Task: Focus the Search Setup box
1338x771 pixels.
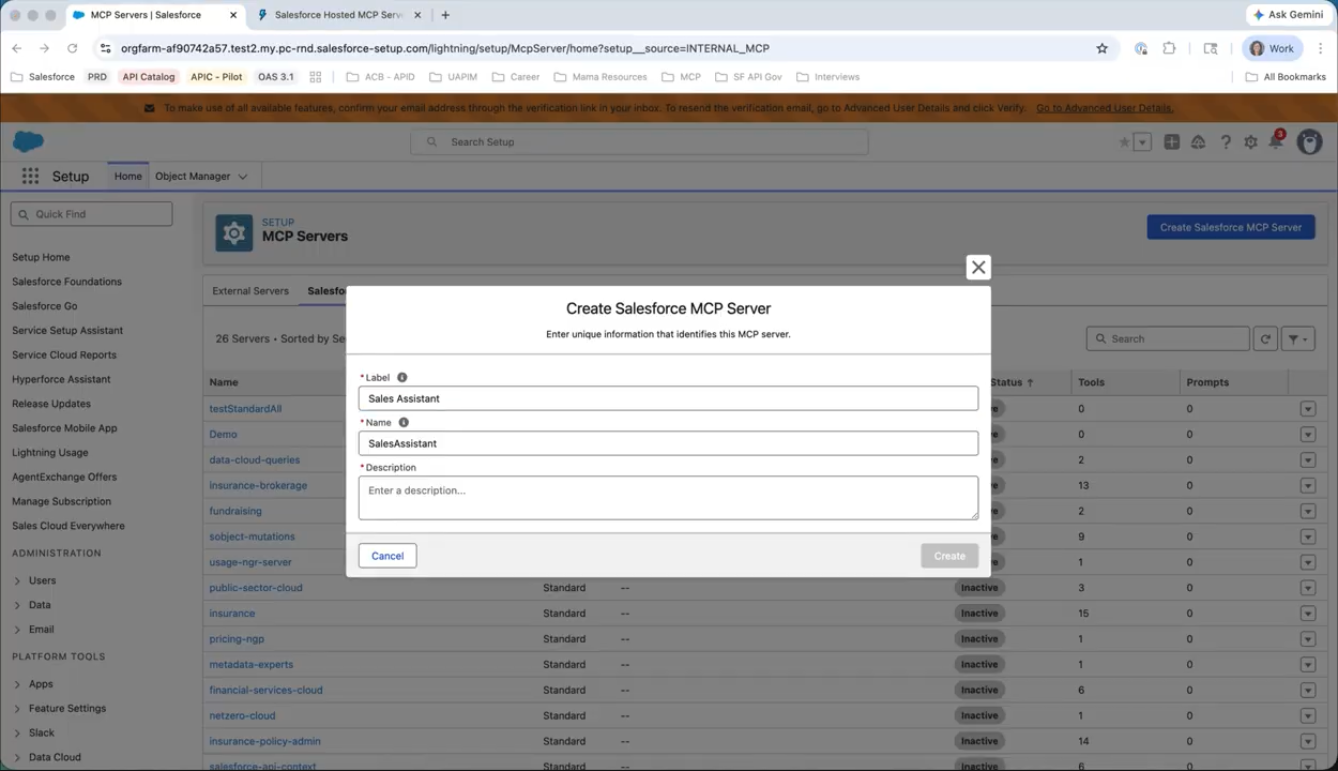Action: pyautogui.click(x=639, y=142)
